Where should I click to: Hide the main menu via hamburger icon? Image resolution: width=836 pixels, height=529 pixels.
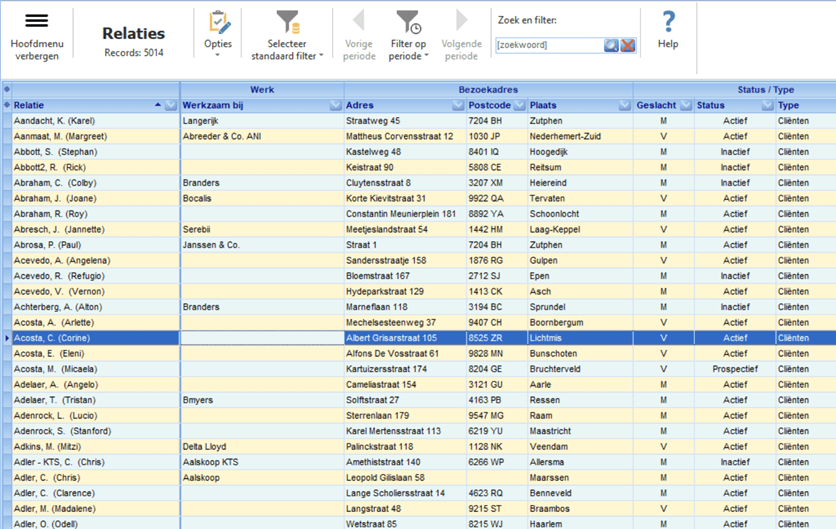pos(36,22)
